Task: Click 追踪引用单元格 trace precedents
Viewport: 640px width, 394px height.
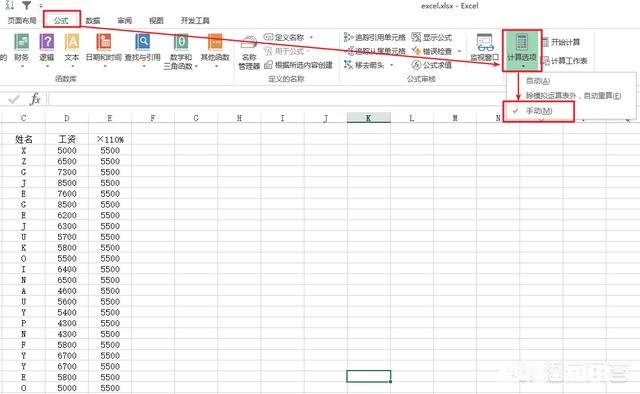Action: (x=375, y=37)
